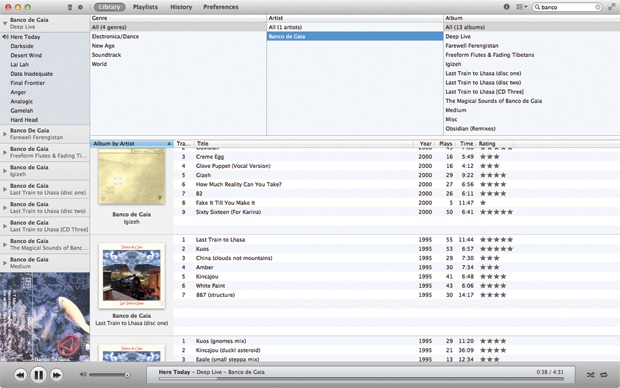The height and width of the screenshot is (388, 620).
Task: Select All (1 artists) row
Action: tap(355, 27)
